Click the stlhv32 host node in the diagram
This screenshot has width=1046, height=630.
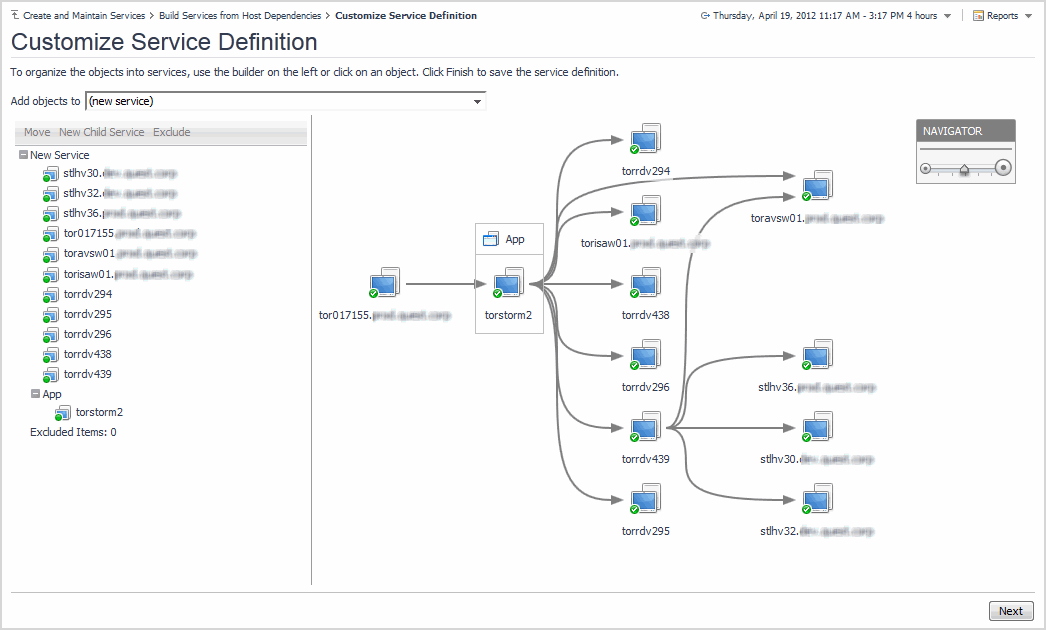[817, 499]
